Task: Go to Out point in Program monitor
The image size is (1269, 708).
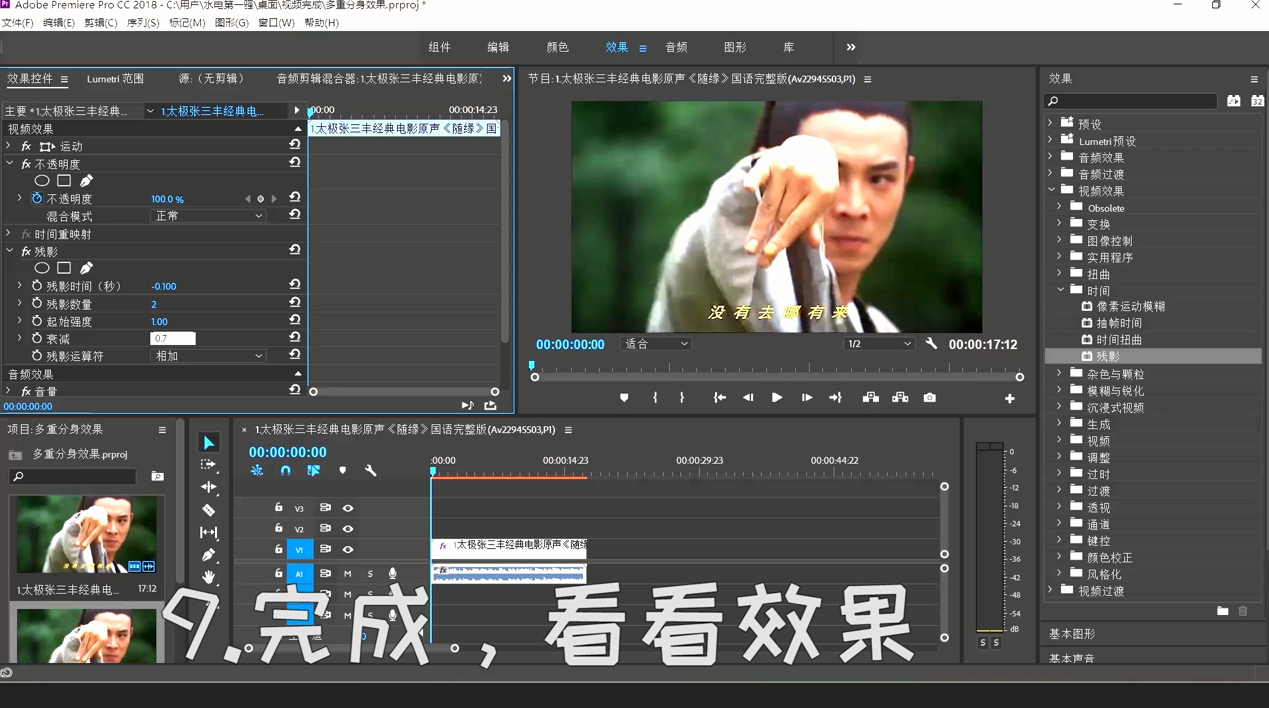Action: click(x=835, y=398)
